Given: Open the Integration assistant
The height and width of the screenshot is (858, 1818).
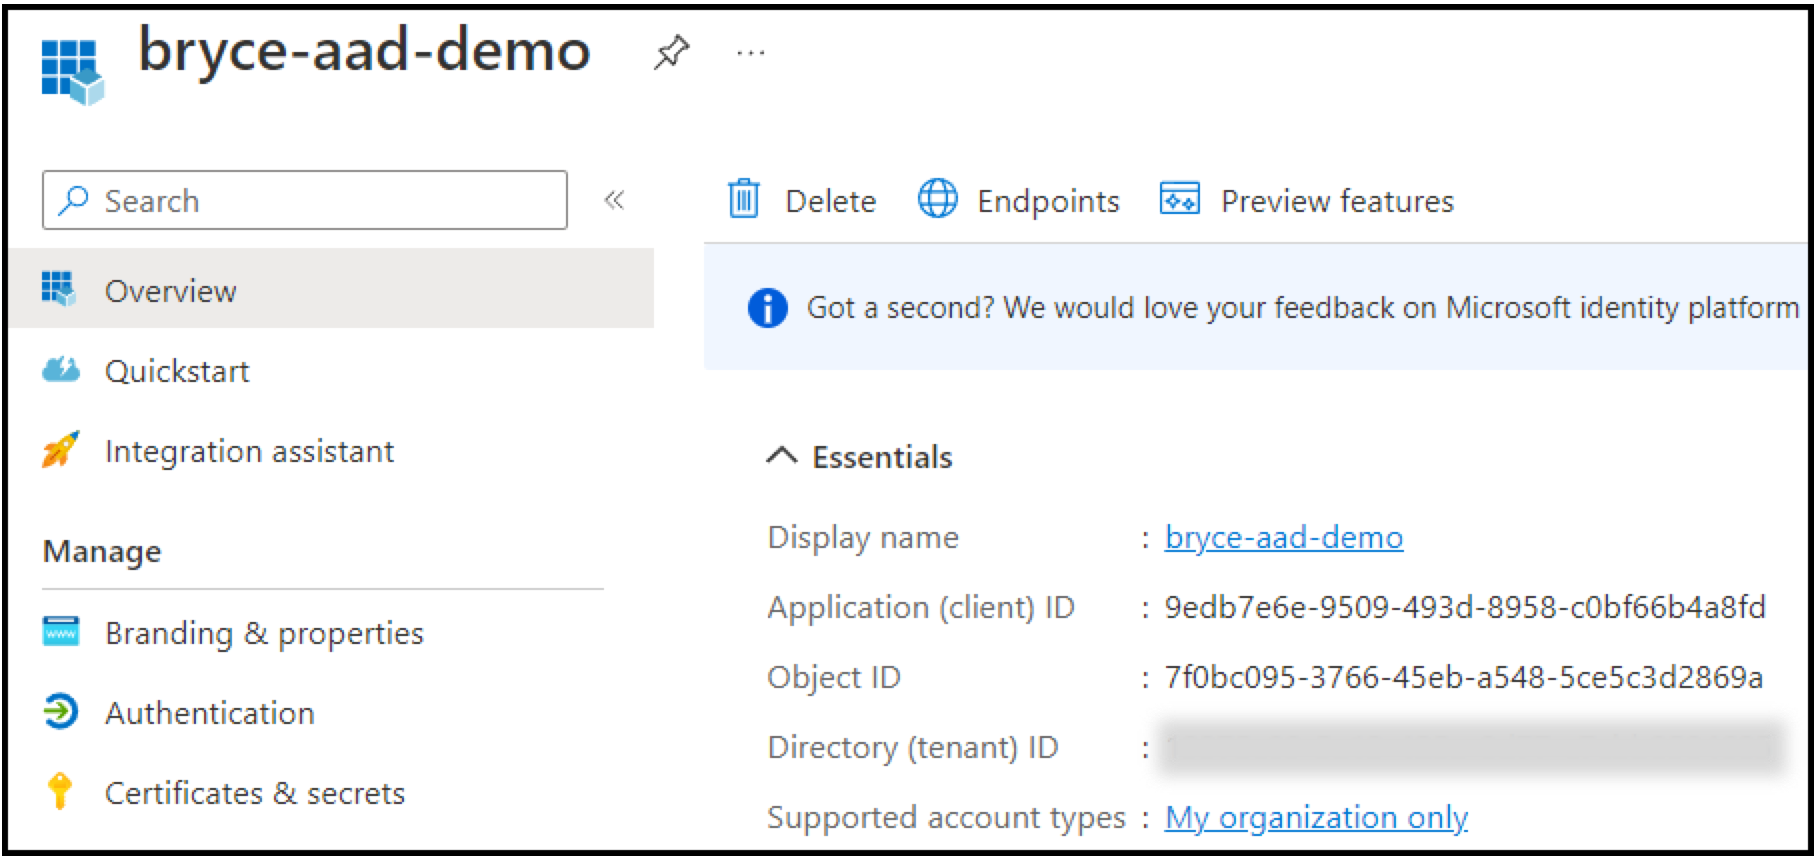Looking at the screenshot, I should click(249, 451).
